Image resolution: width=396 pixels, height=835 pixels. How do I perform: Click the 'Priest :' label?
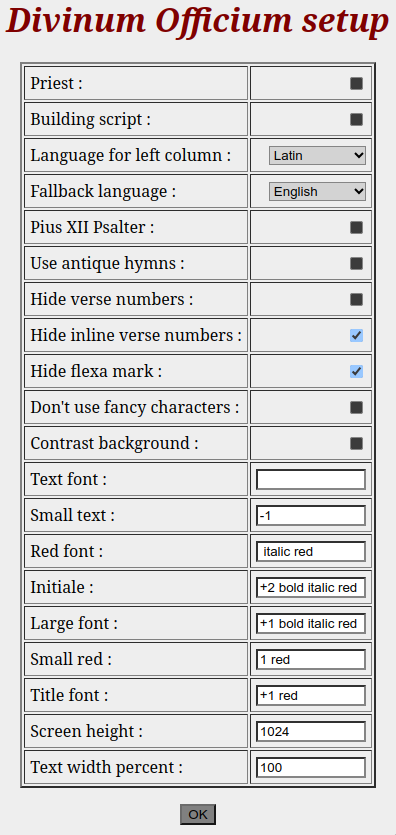(56, 84)
